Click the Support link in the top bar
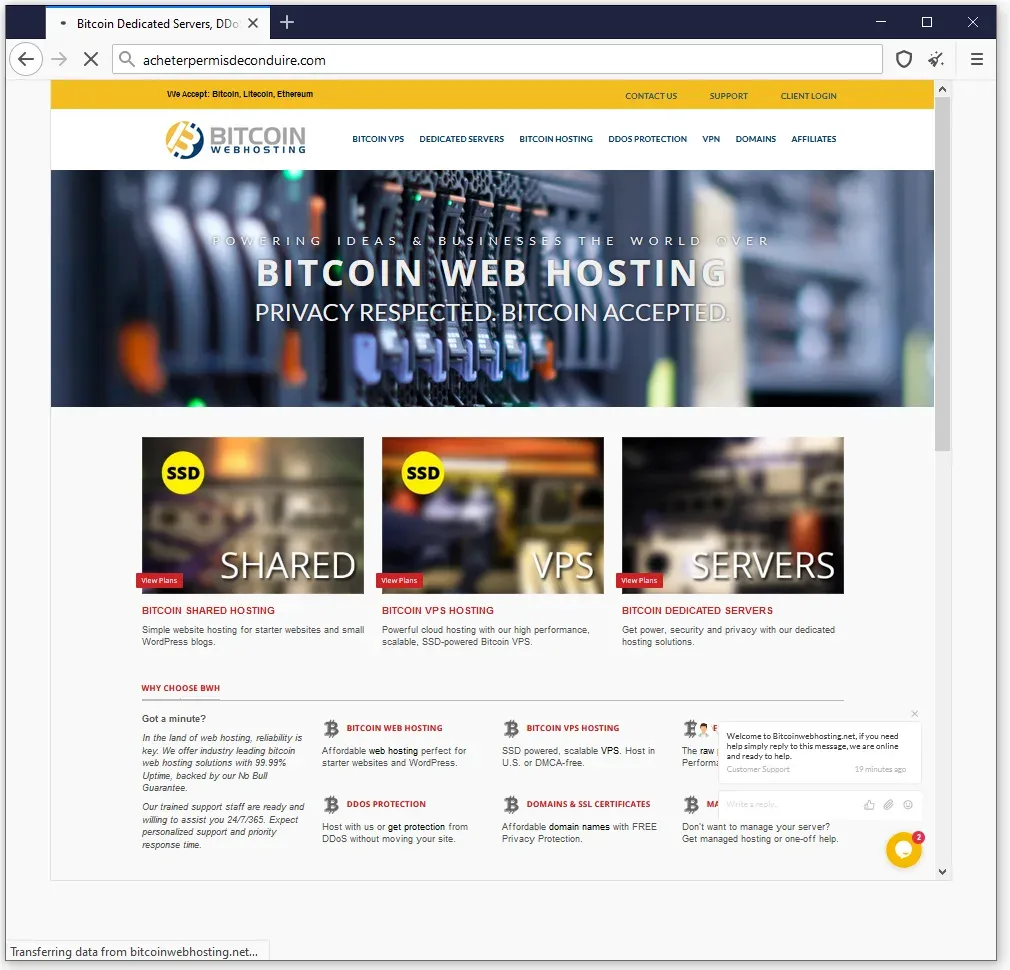 click(x=729, y=96)
